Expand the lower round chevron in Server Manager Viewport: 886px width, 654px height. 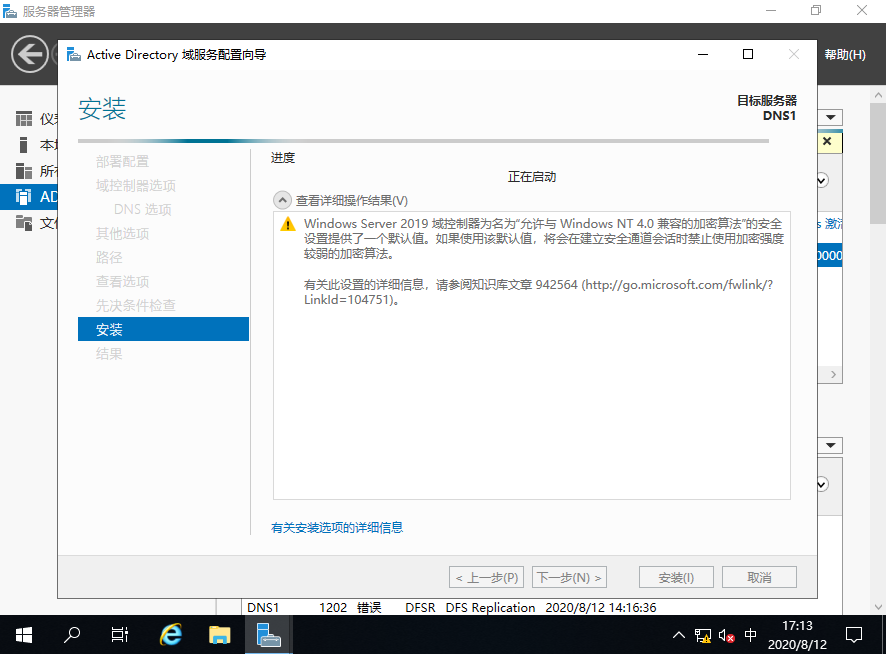pos(822,484)
